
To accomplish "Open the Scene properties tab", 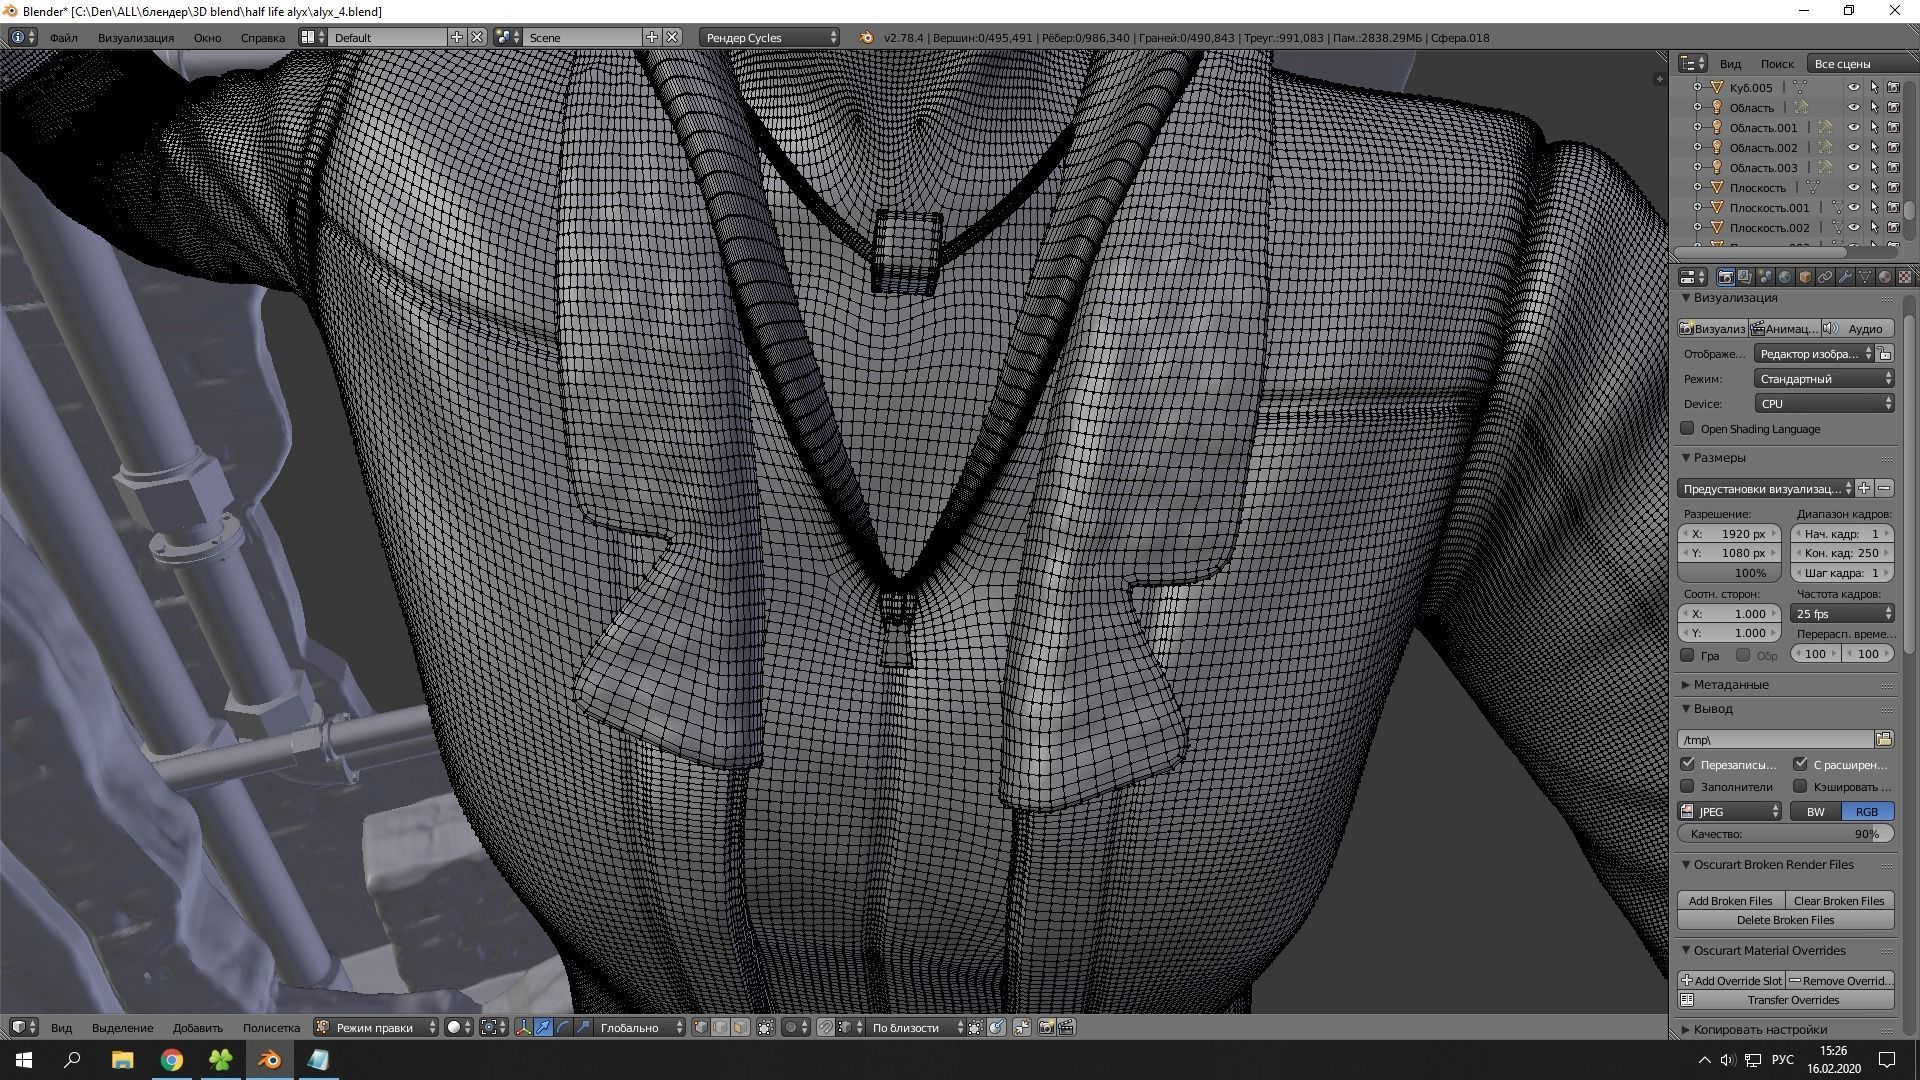I will click(1765, 277).
